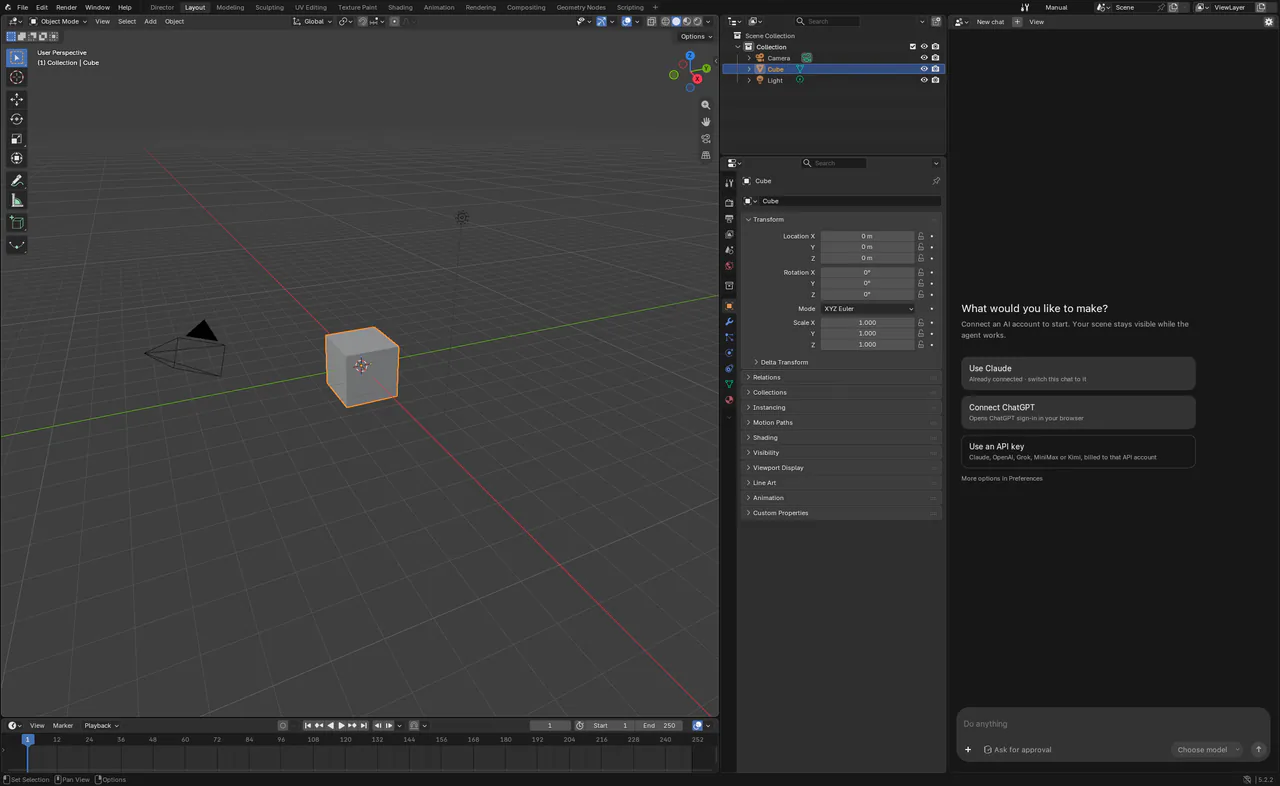Activate the Move tool
1280x786 pixels.
click(x=17, y=99)
